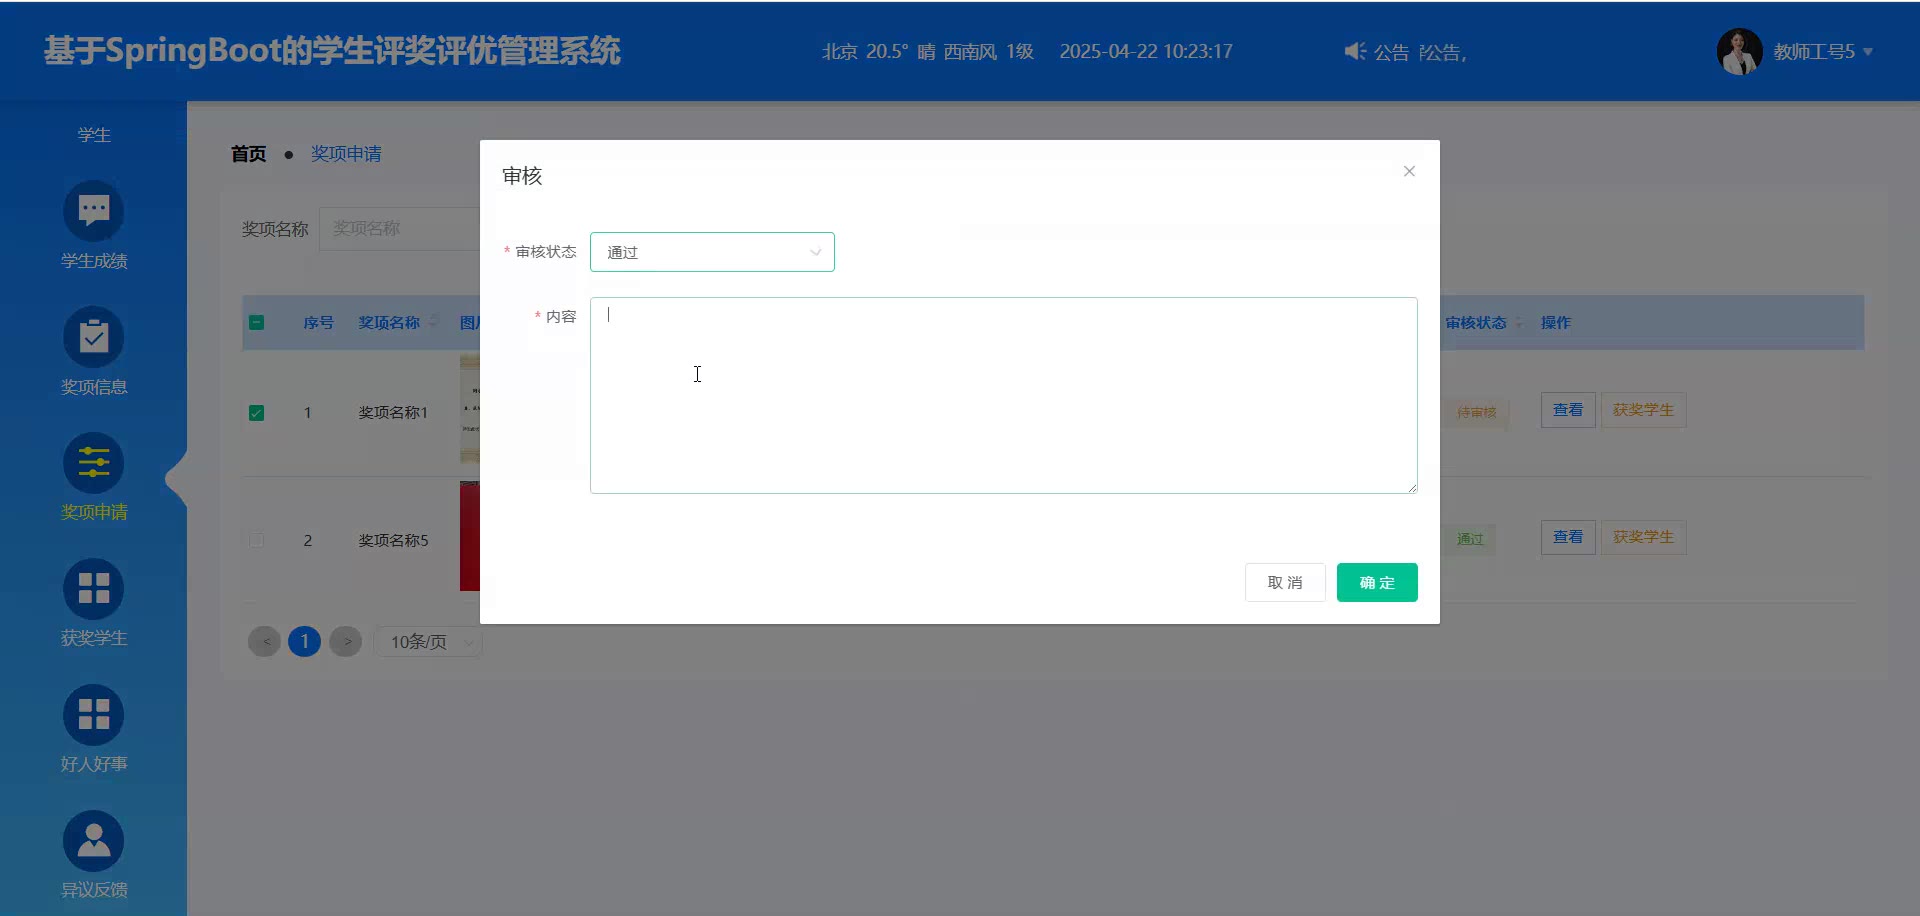Toggle the select-all checkbox in table header

256,322
